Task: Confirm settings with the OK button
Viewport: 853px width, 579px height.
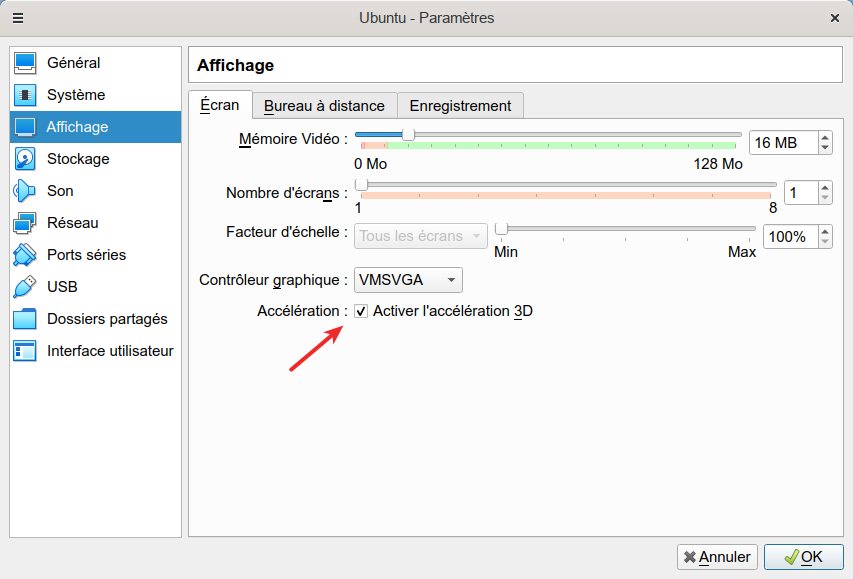Action: pos(803,557)
